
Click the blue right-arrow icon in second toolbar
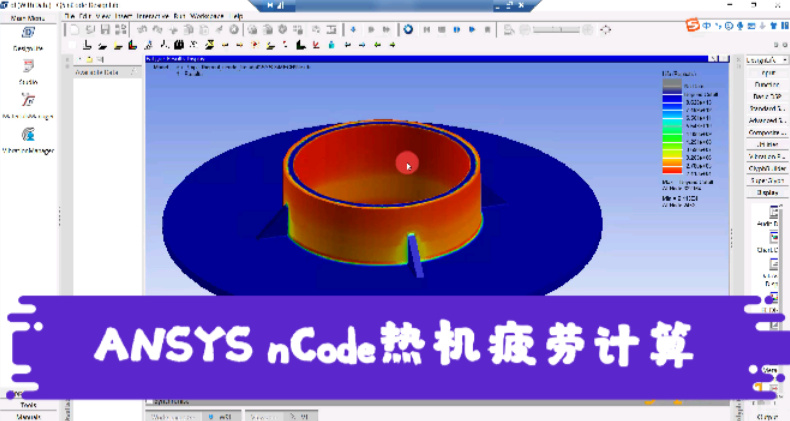[x=362, y=45]
